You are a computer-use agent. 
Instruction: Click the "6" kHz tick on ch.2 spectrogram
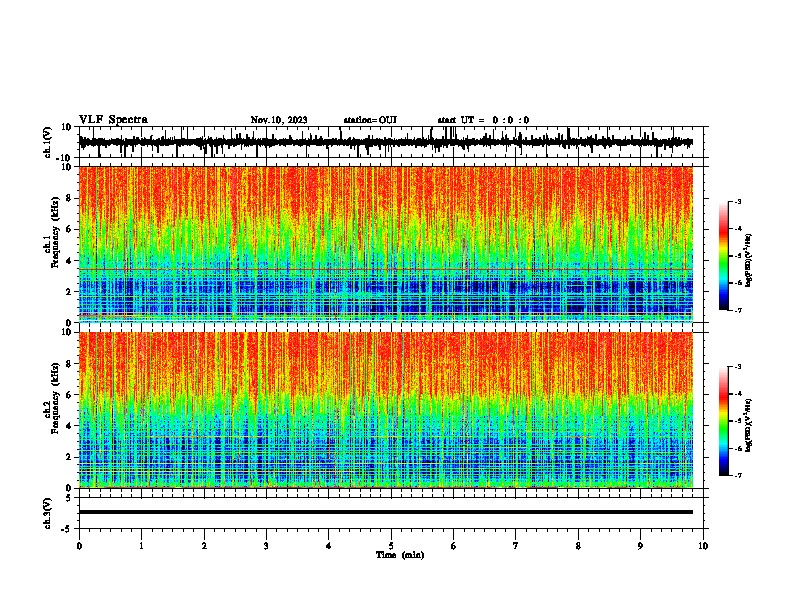click(69, 395)
